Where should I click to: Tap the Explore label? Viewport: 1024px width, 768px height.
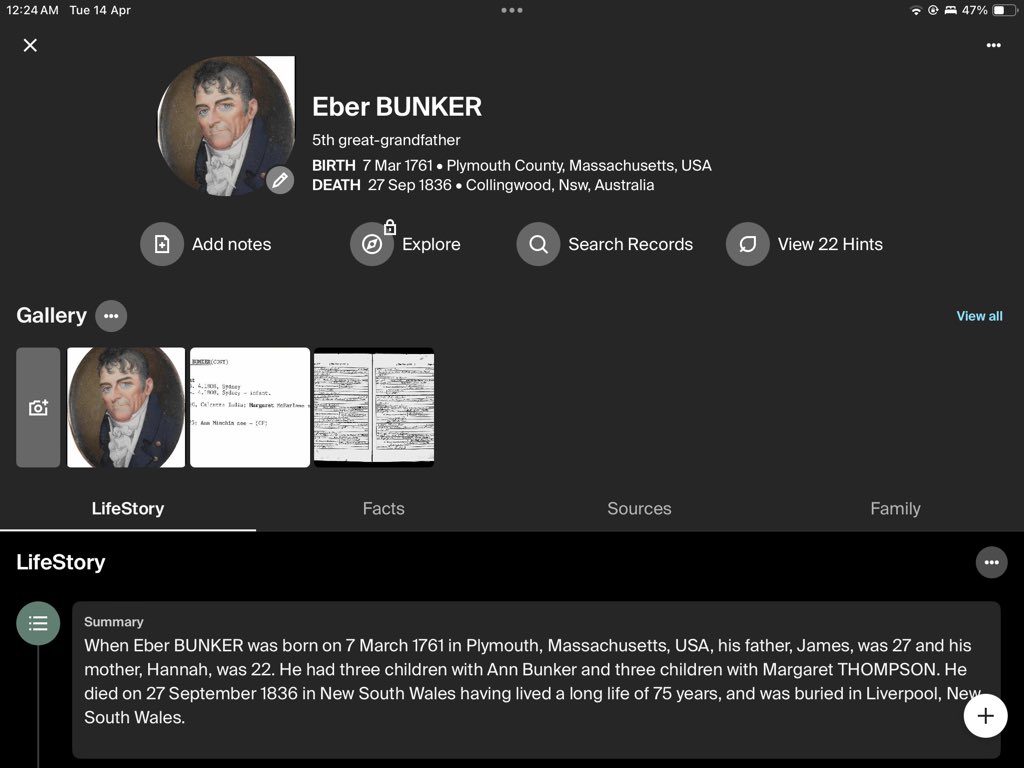[x=431, y=244]
